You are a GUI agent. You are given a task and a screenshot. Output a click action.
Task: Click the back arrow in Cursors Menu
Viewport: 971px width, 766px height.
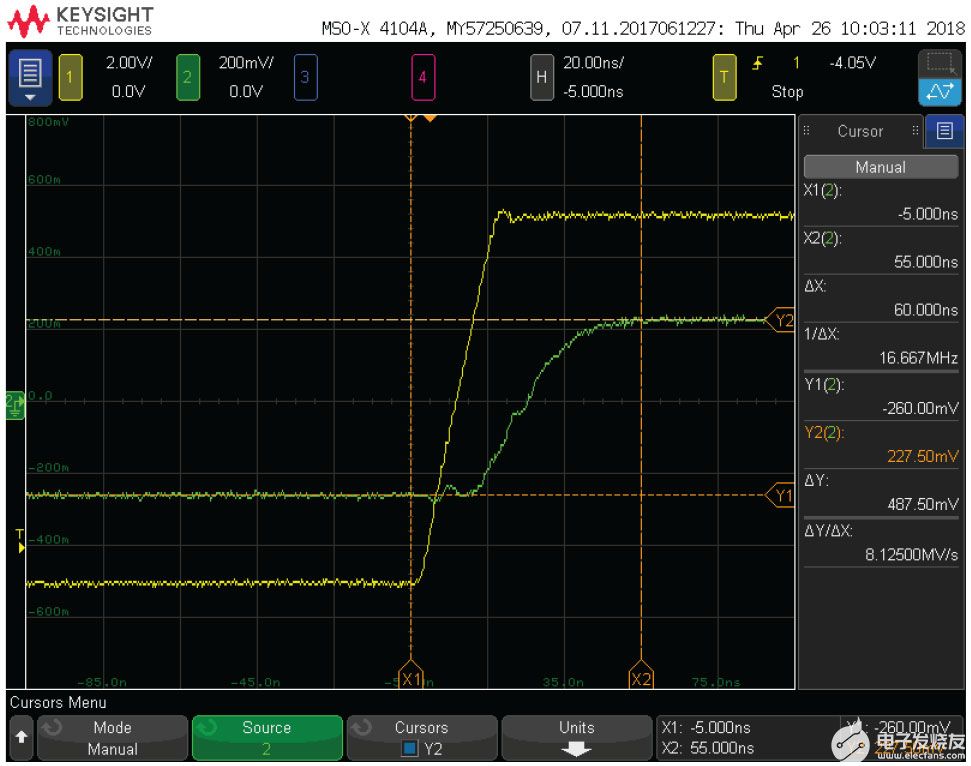point(20,738)
